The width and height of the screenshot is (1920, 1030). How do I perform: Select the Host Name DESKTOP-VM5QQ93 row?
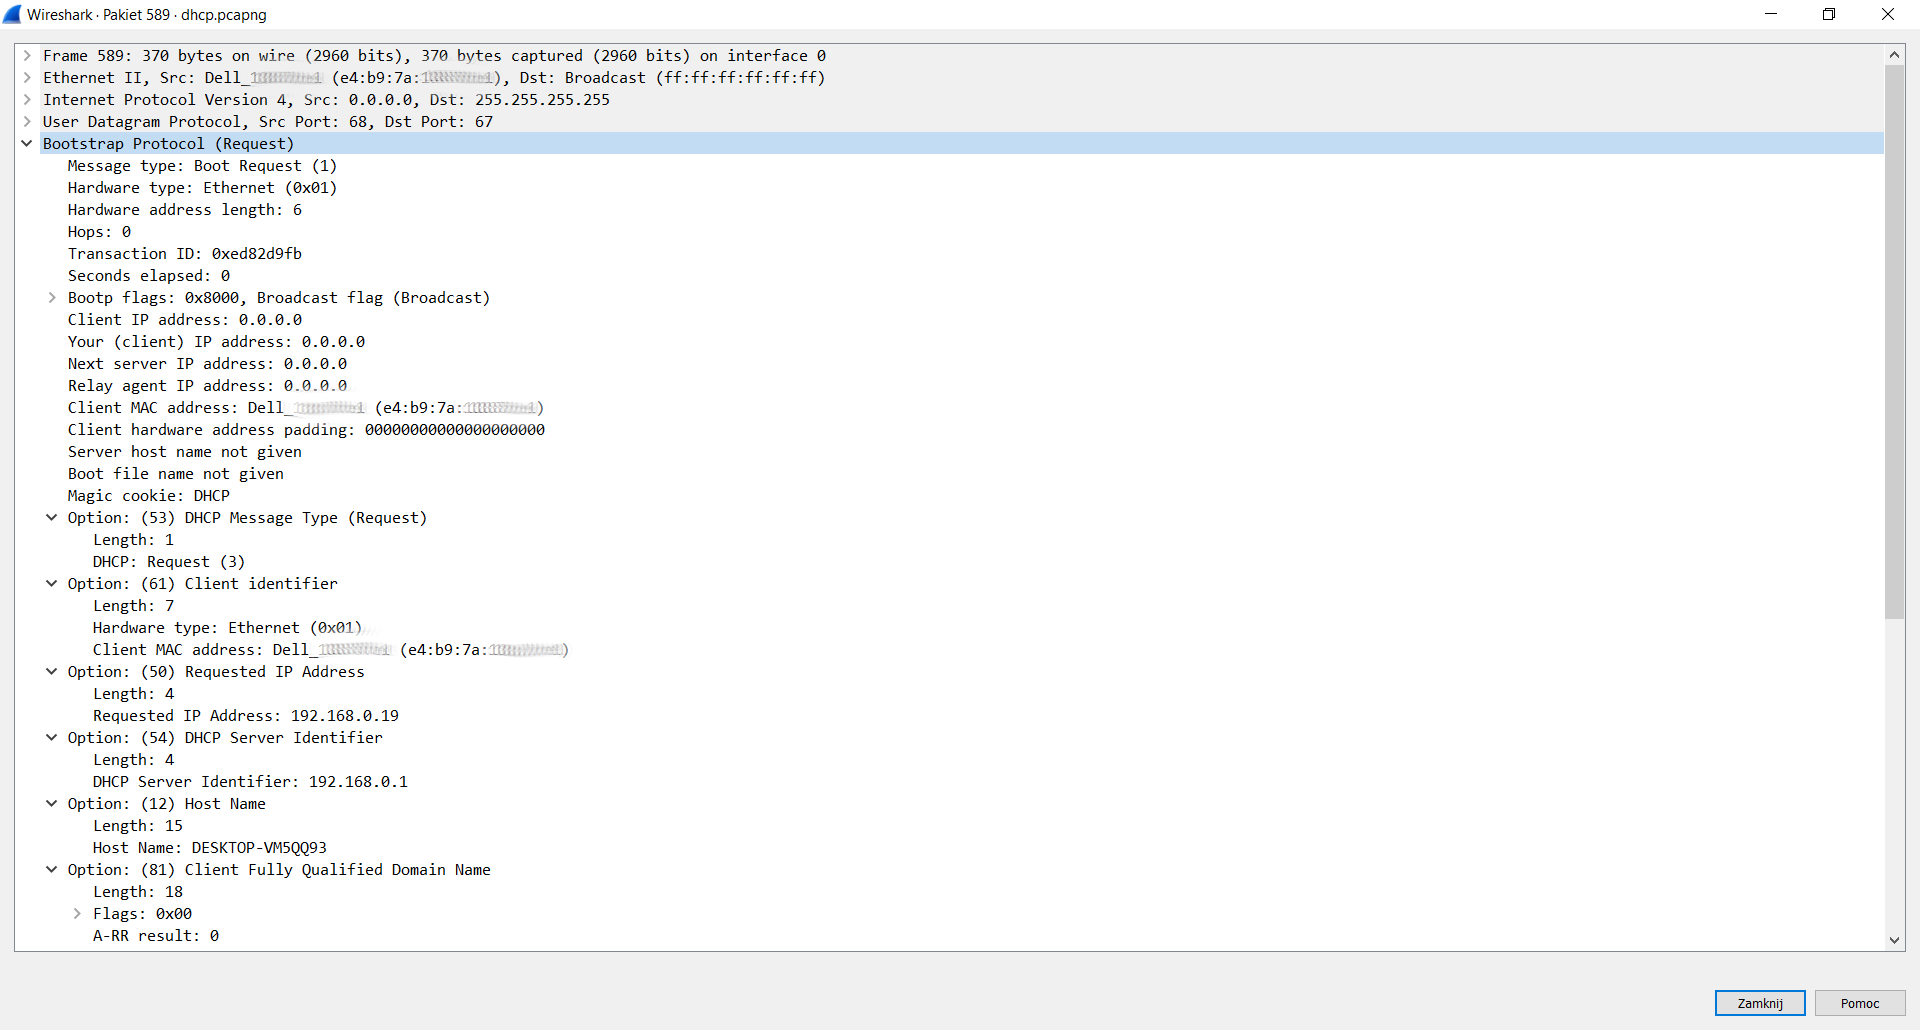(950, 848)
